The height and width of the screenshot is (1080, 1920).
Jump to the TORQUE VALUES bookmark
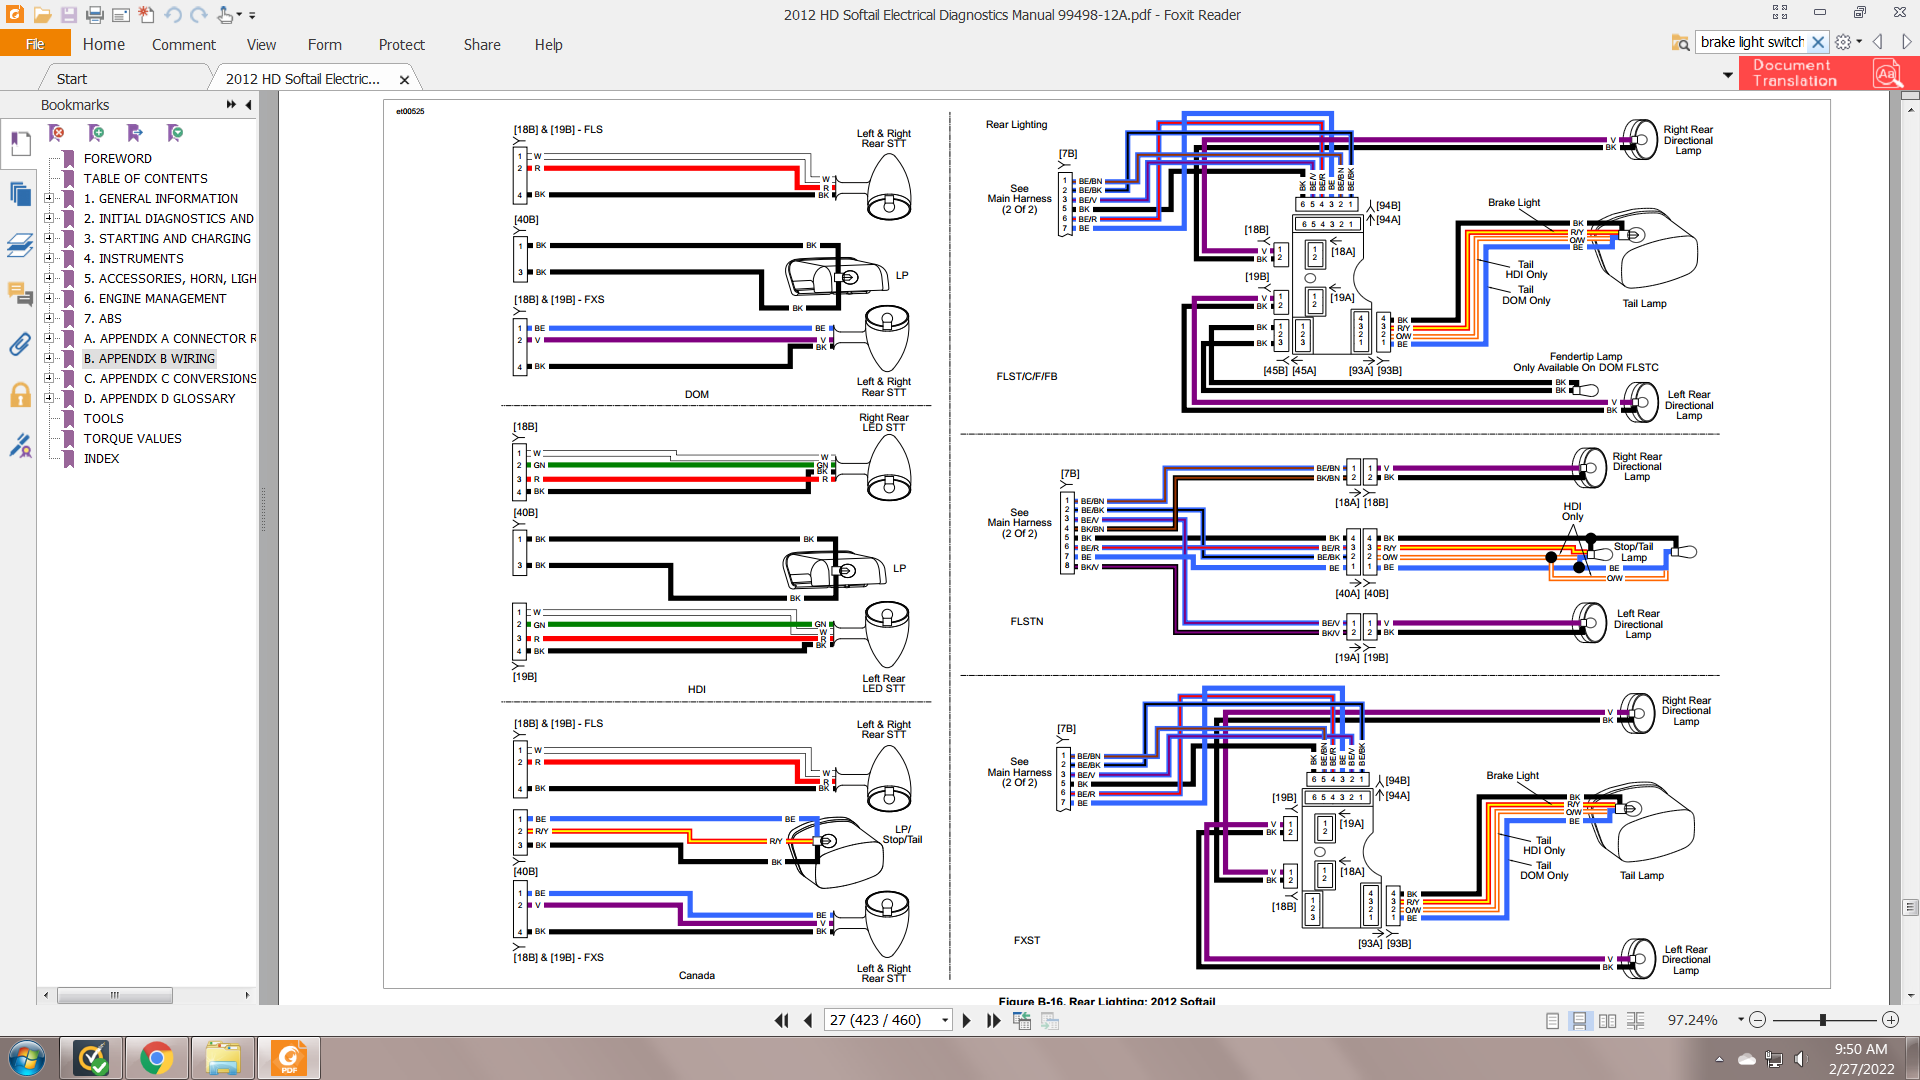tap(132, 438)
